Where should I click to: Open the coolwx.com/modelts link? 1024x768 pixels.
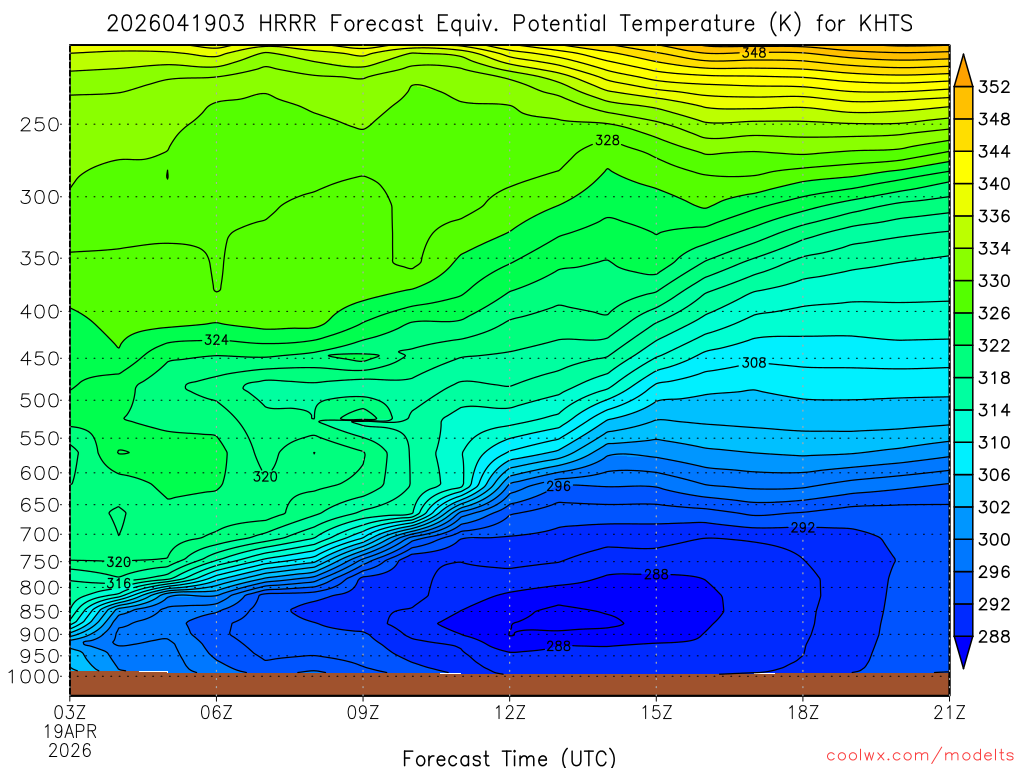920,756
